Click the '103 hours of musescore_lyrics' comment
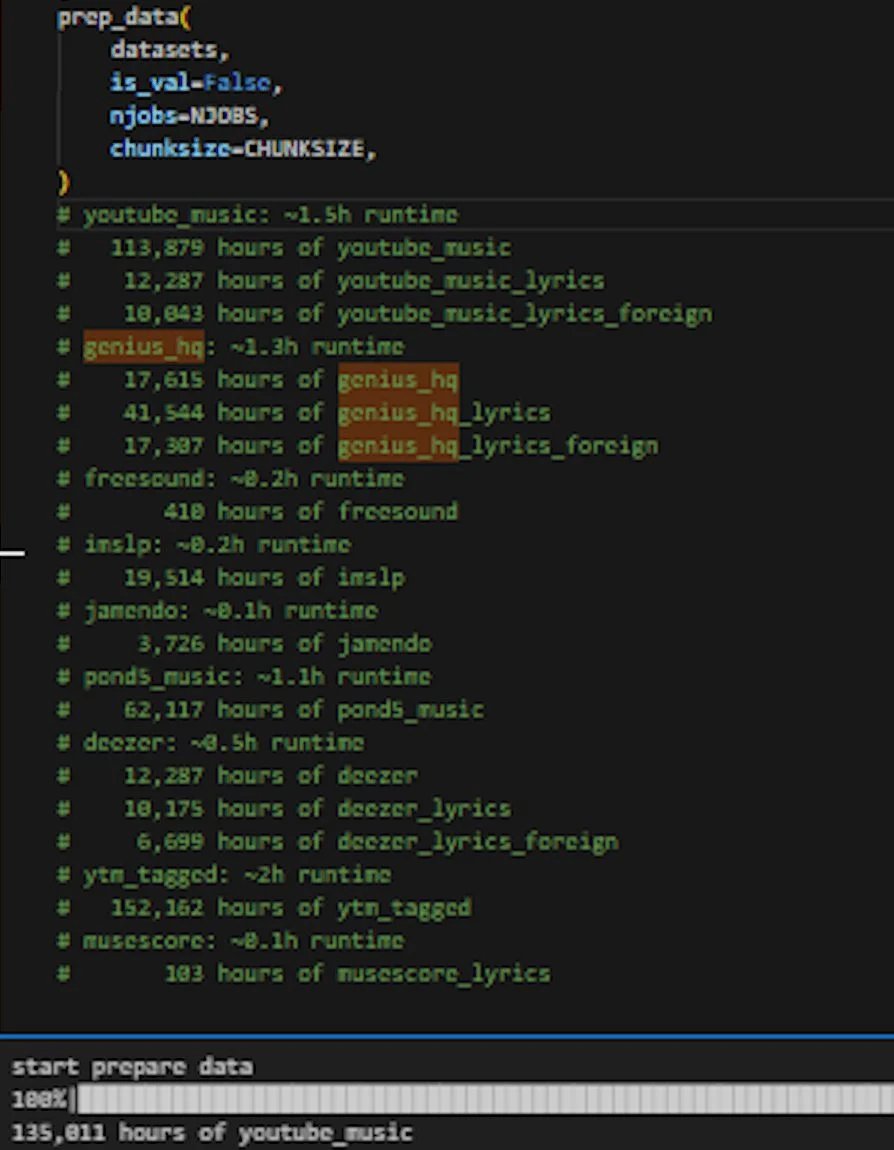The width and height of the screenshot is (894, 1150). click(304, 974)
